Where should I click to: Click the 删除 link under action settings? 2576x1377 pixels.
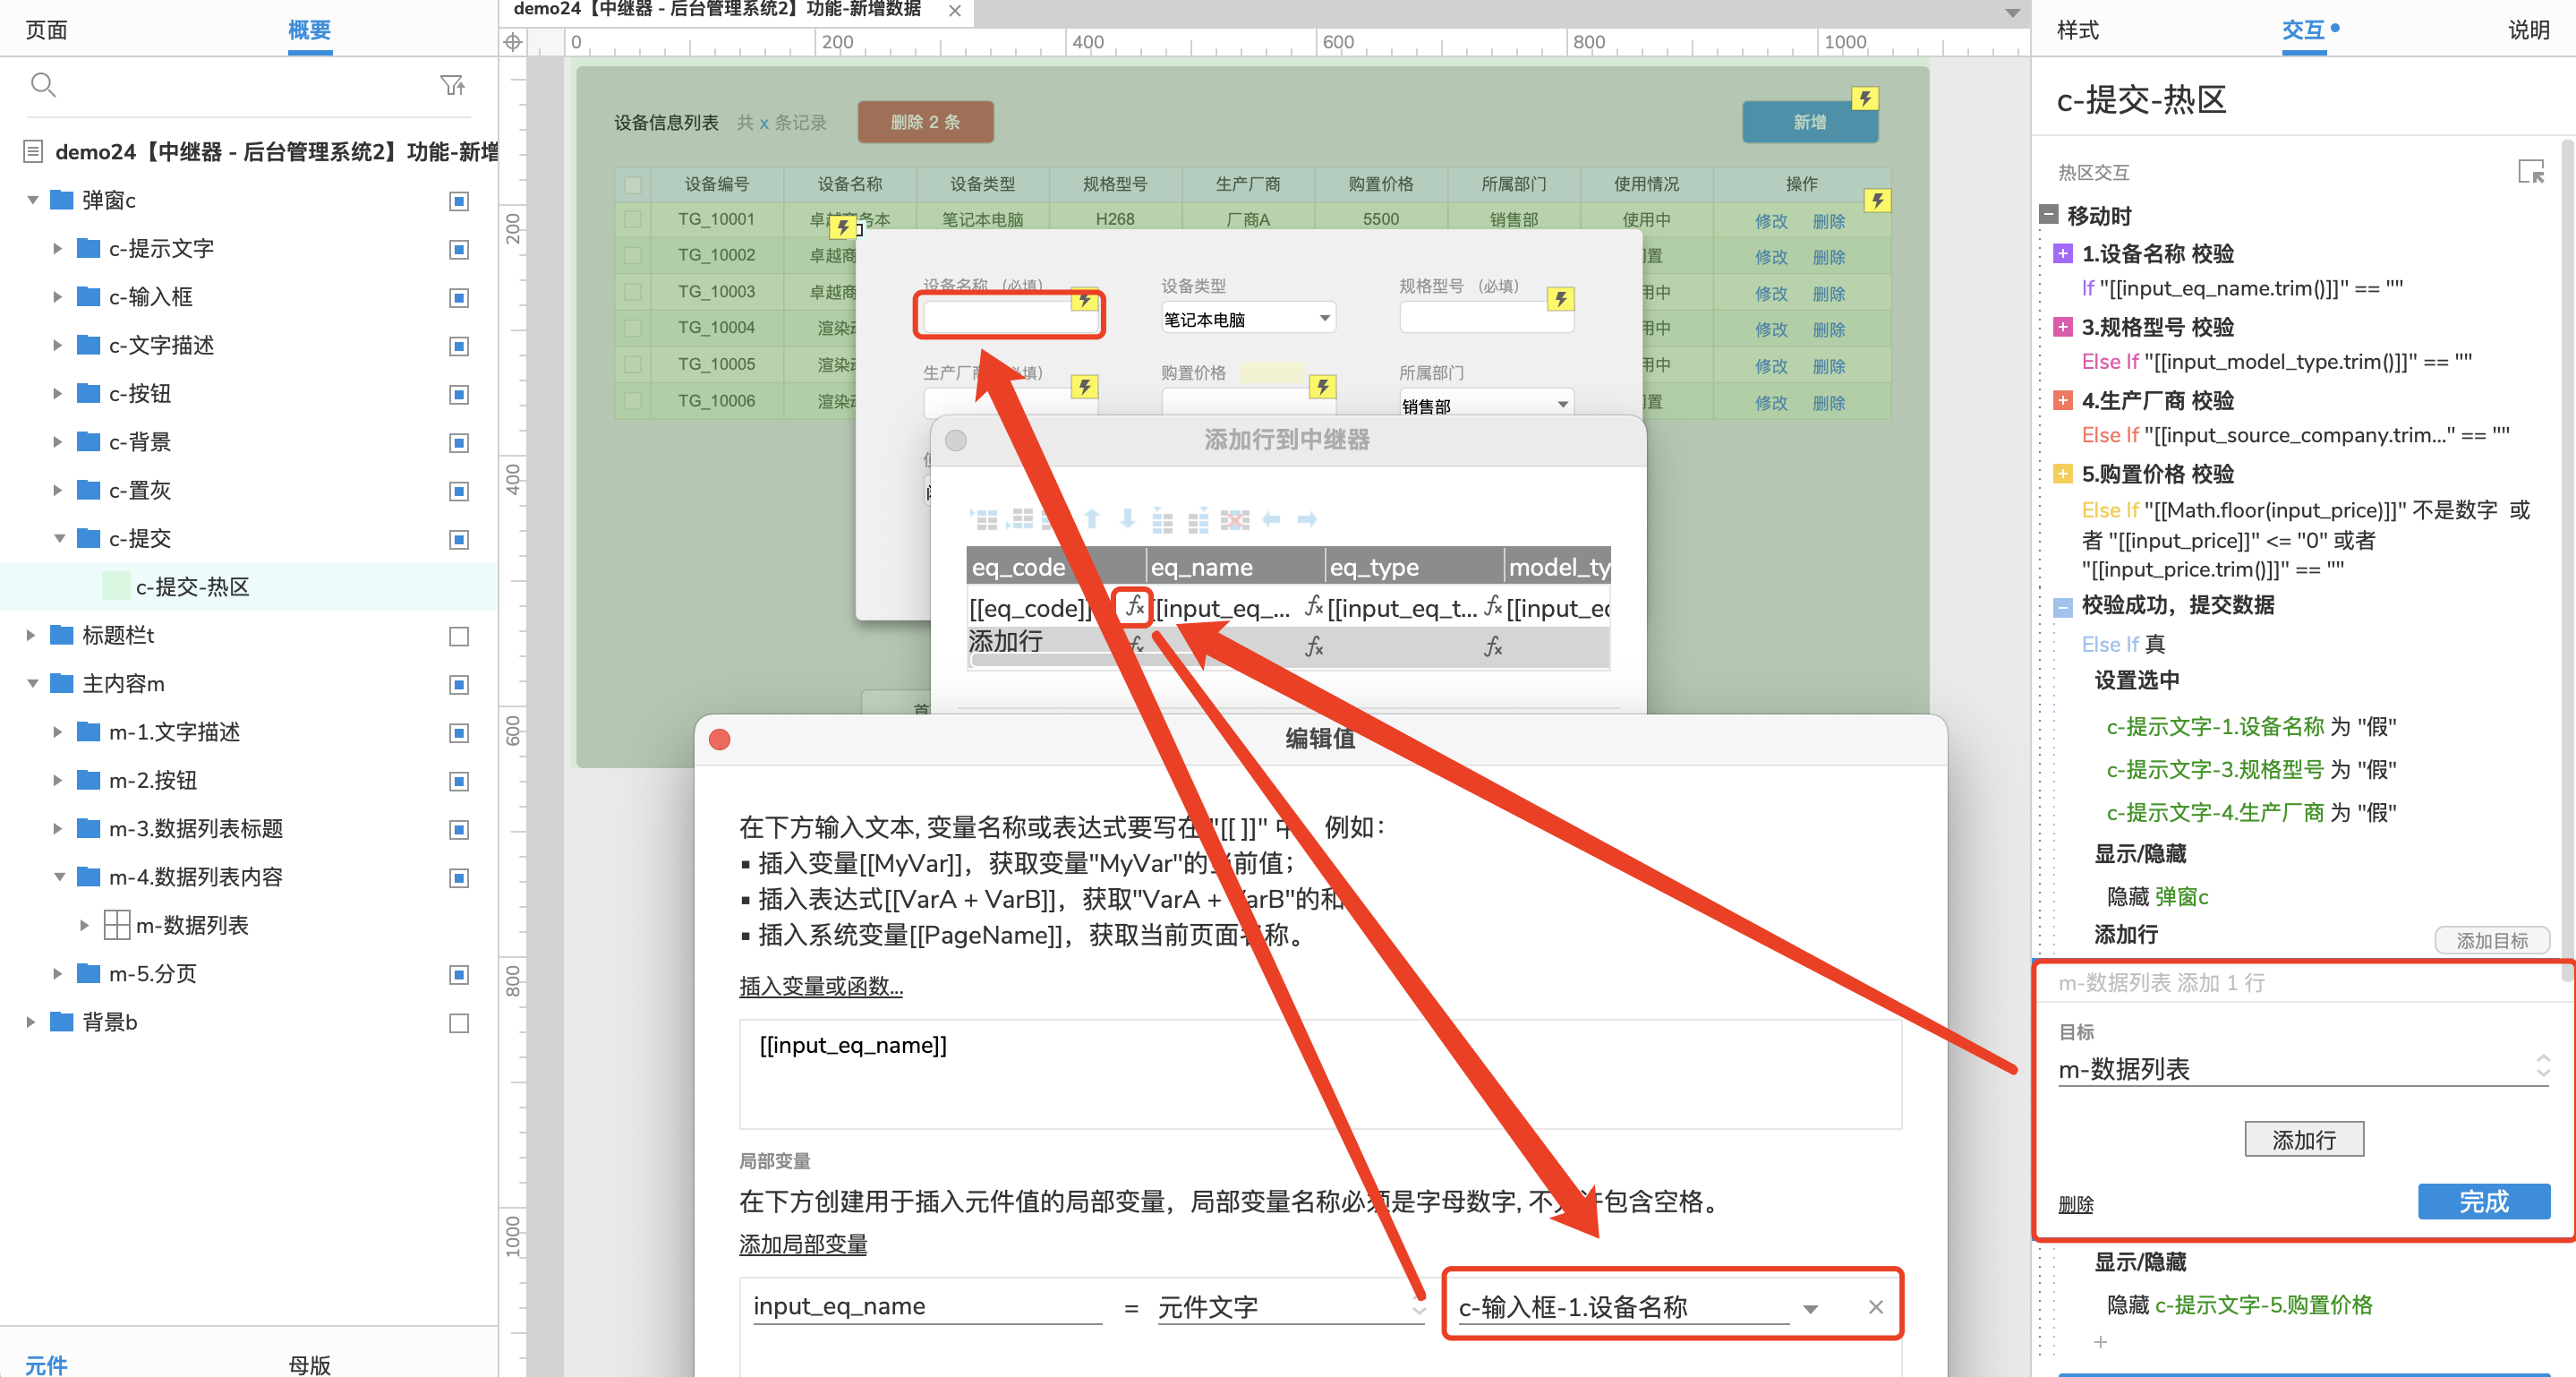pos(2075,1204)
